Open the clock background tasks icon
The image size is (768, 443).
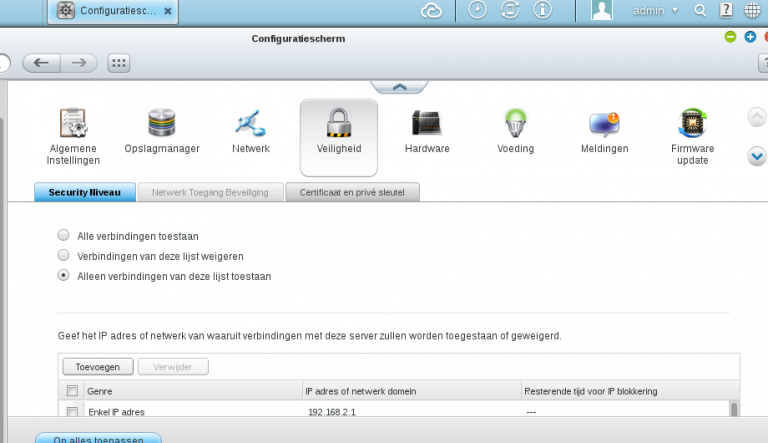pos(478,10)
